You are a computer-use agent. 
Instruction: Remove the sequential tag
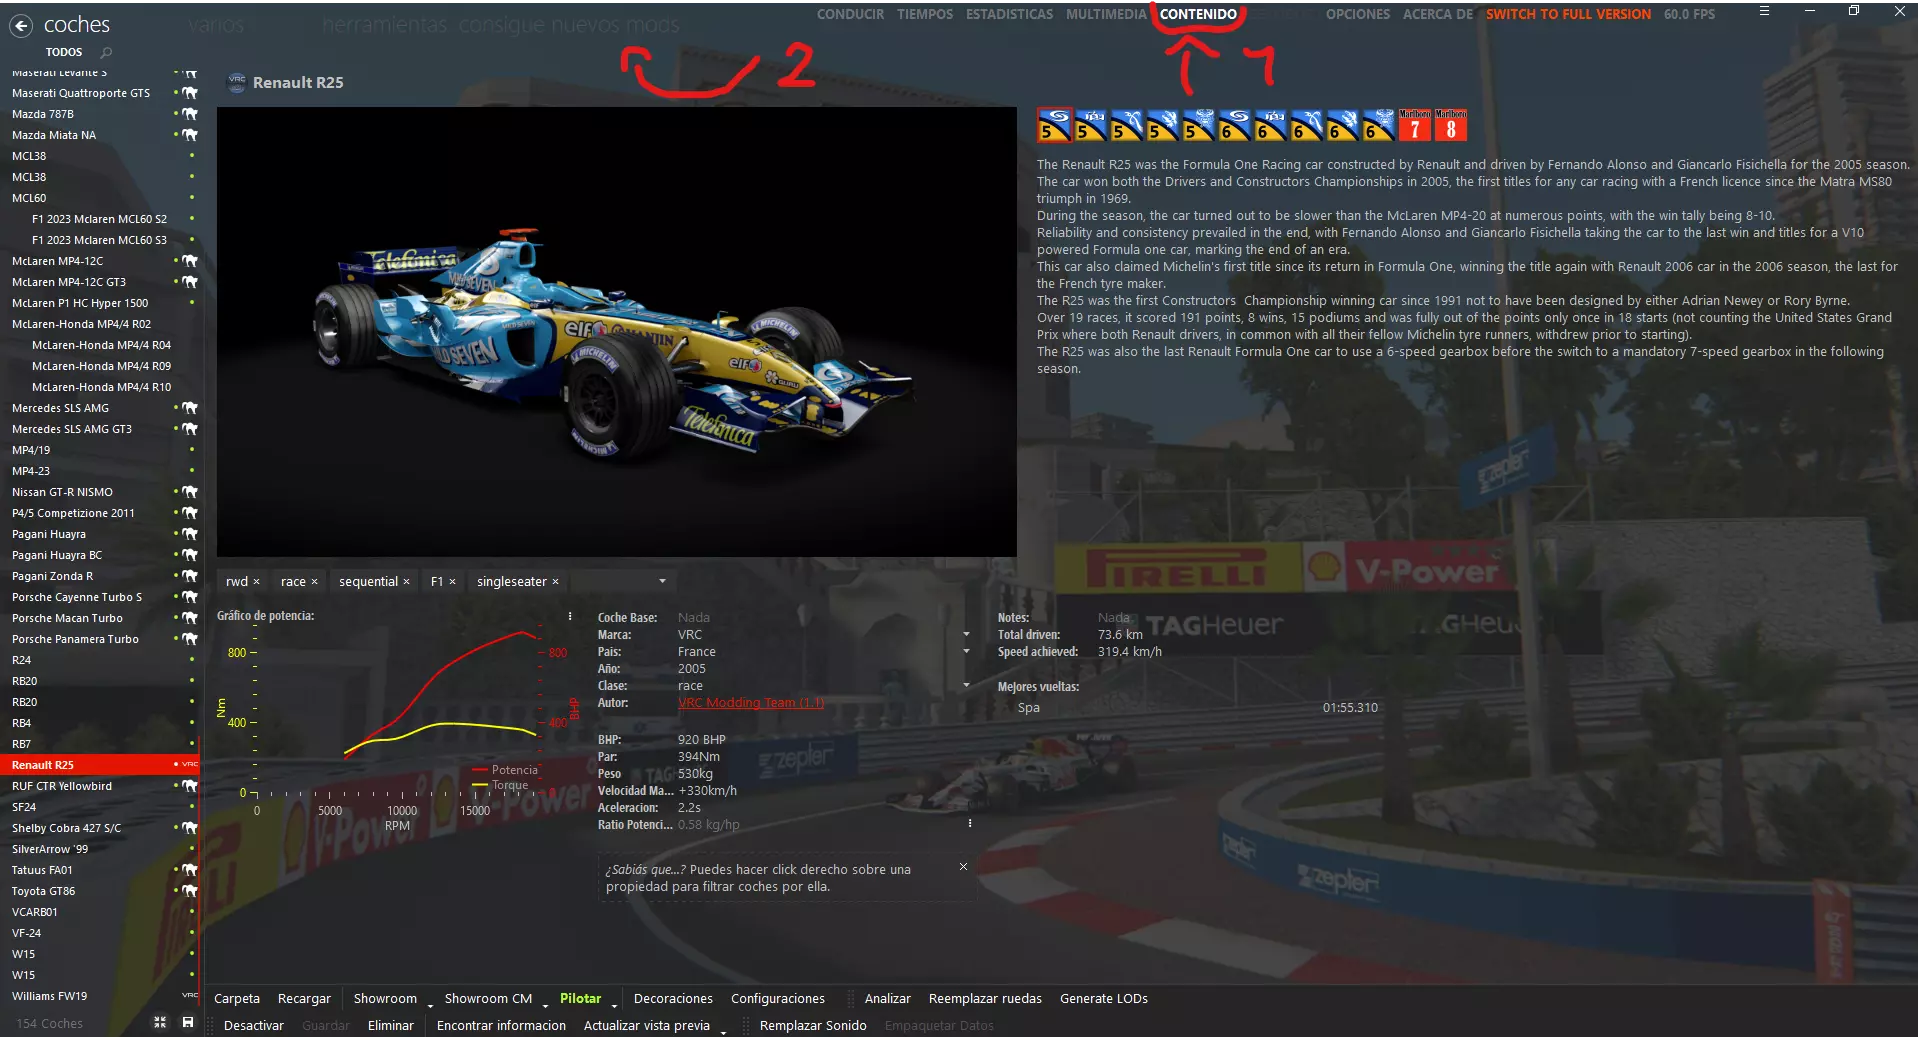click(406, 582)
